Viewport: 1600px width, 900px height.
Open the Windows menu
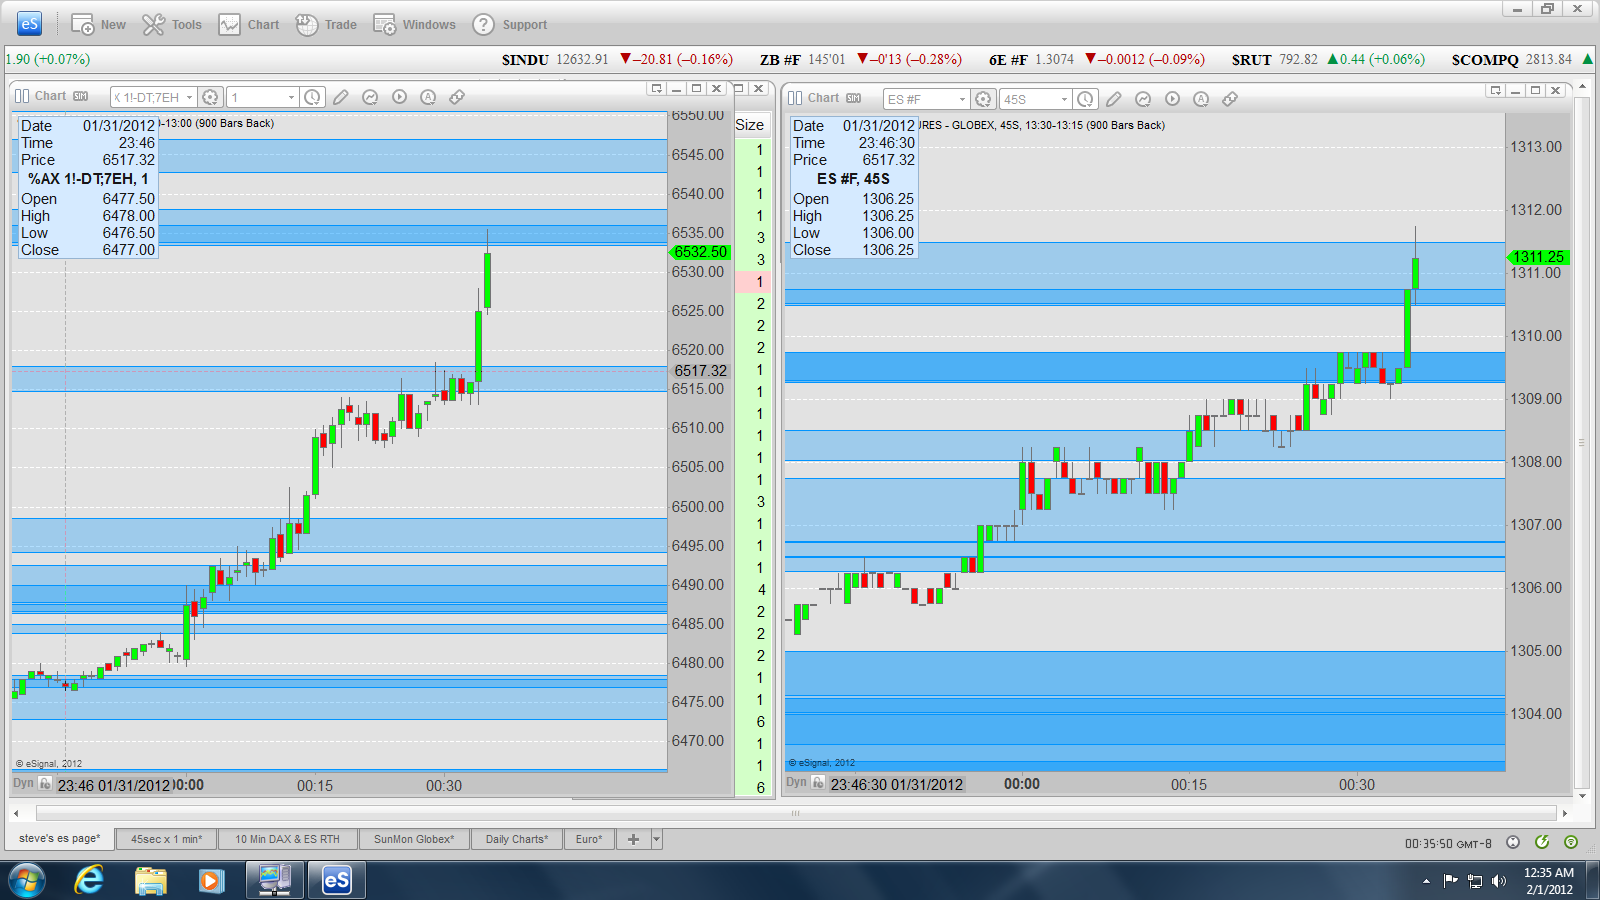(414, 25)
